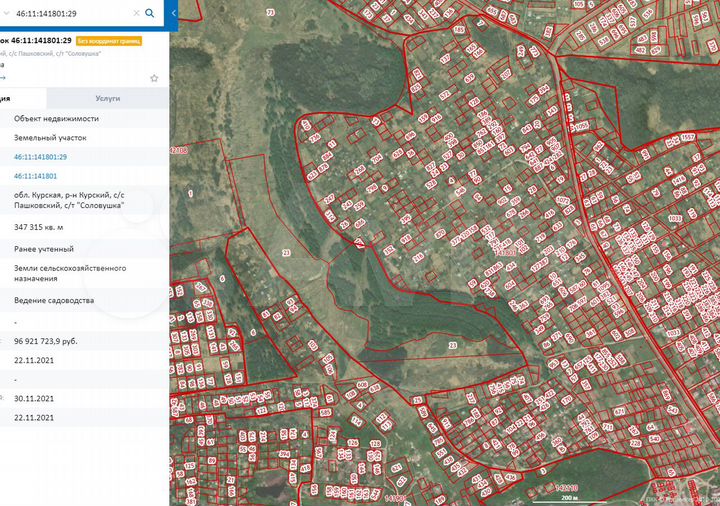Image resolution: width=720 pixels, height=506 pixels.
Task: Click parcel label 1 on the left meadow
Action: [191, 194]
